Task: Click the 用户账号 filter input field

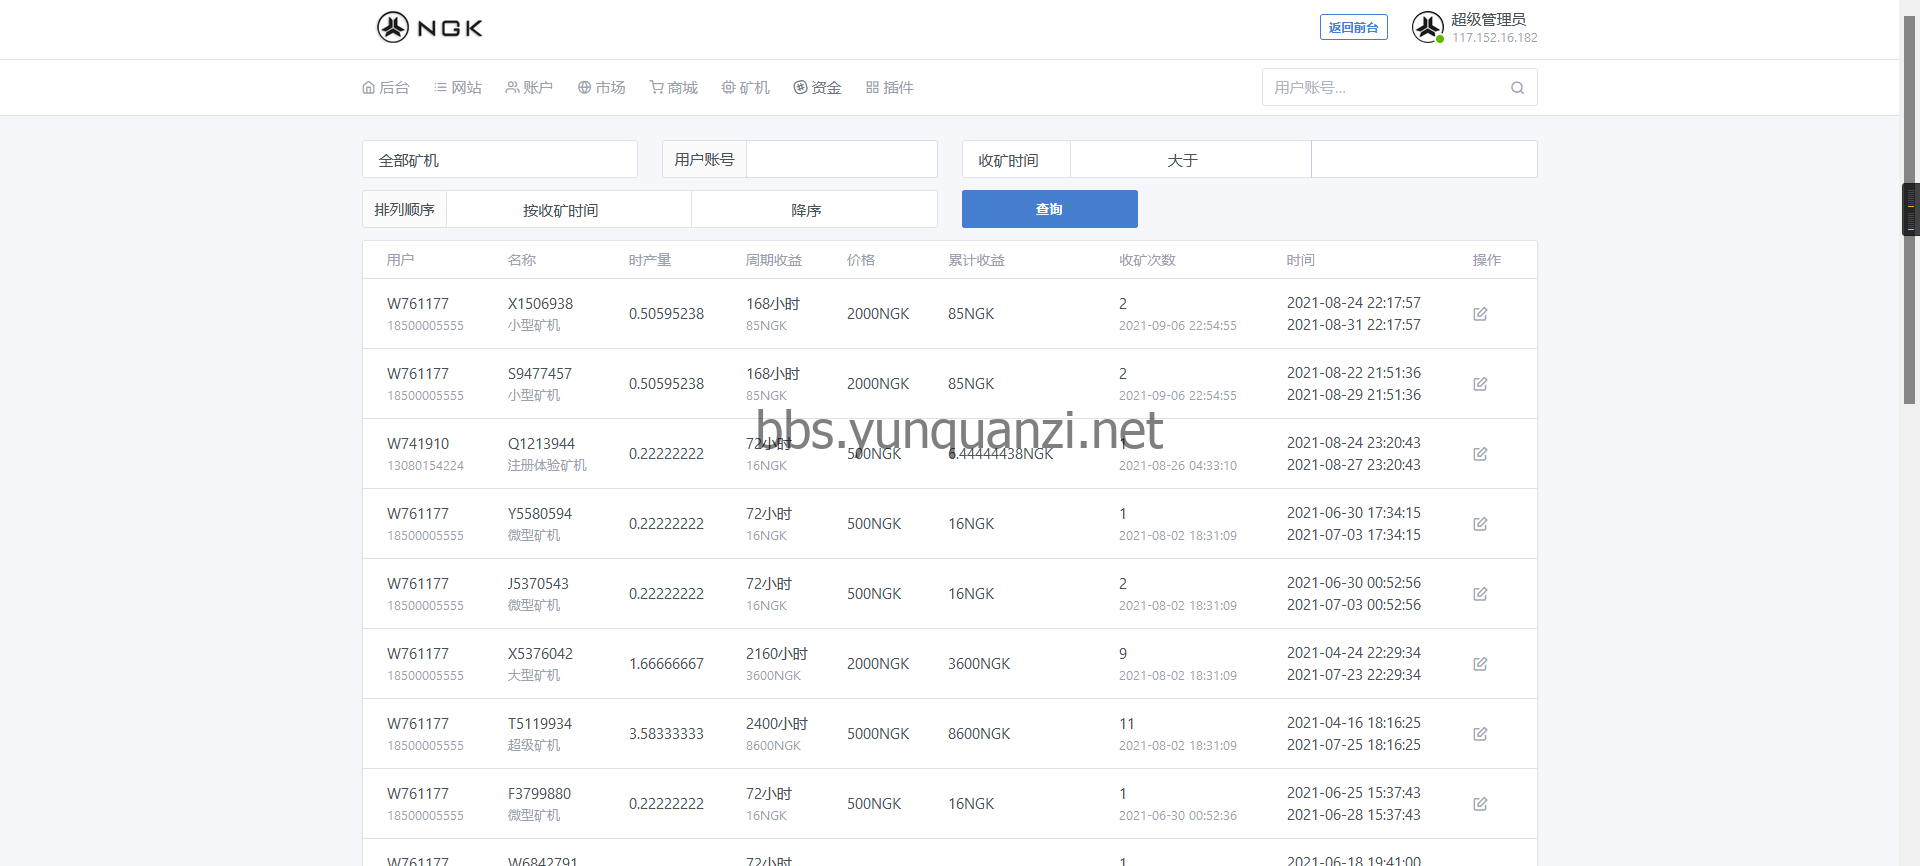Action: pyautogui.click(x=841, y=160)
